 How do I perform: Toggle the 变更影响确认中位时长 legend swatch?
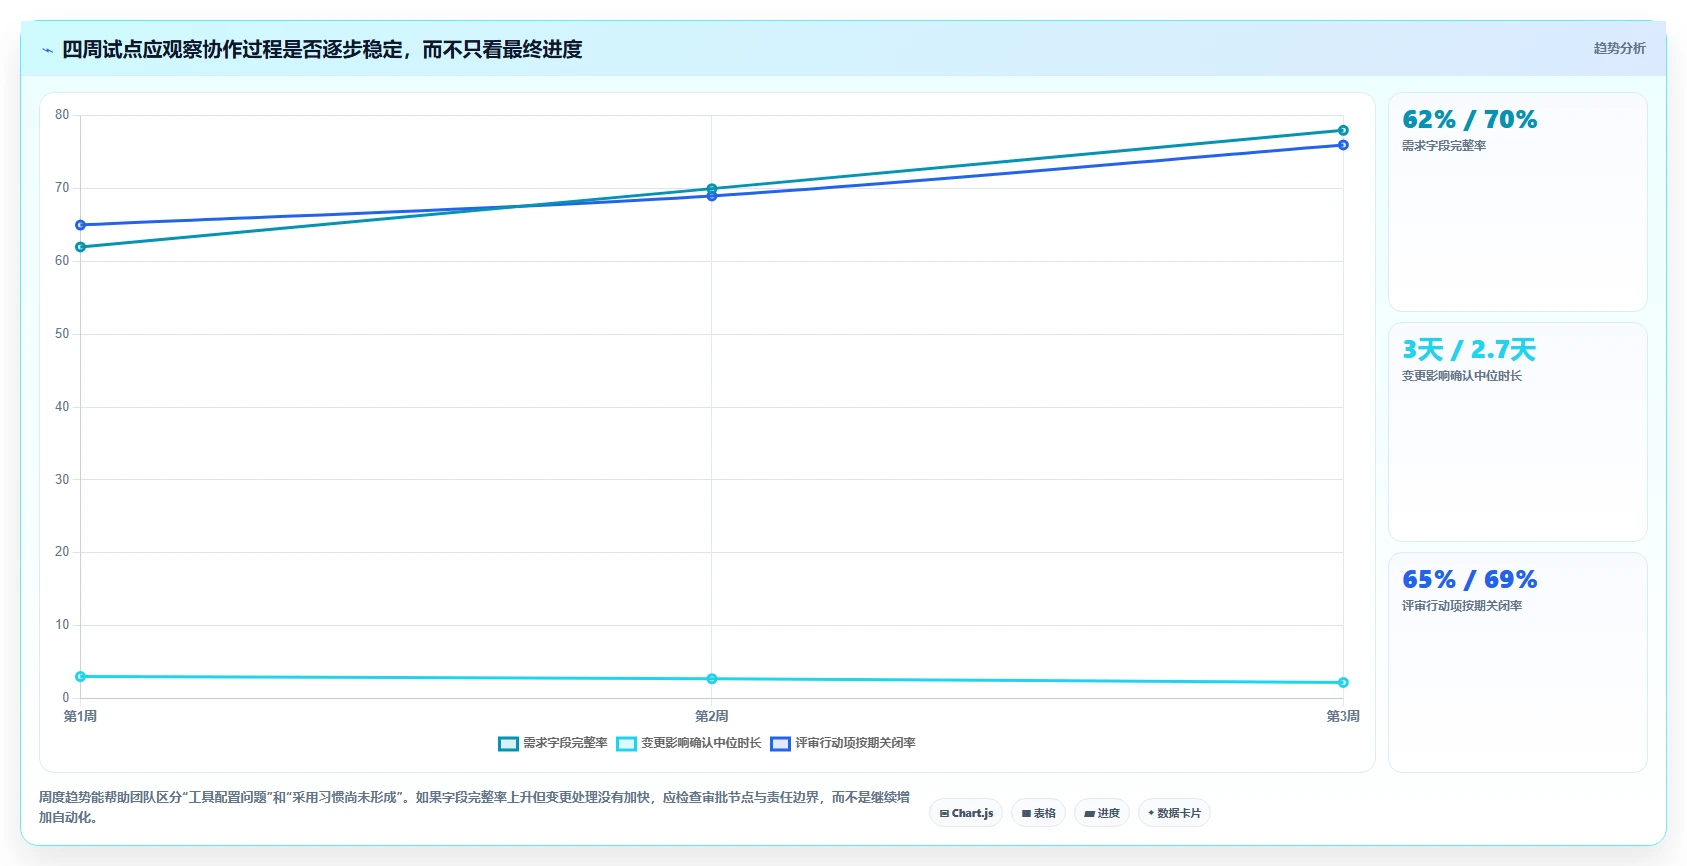[626, 743]
